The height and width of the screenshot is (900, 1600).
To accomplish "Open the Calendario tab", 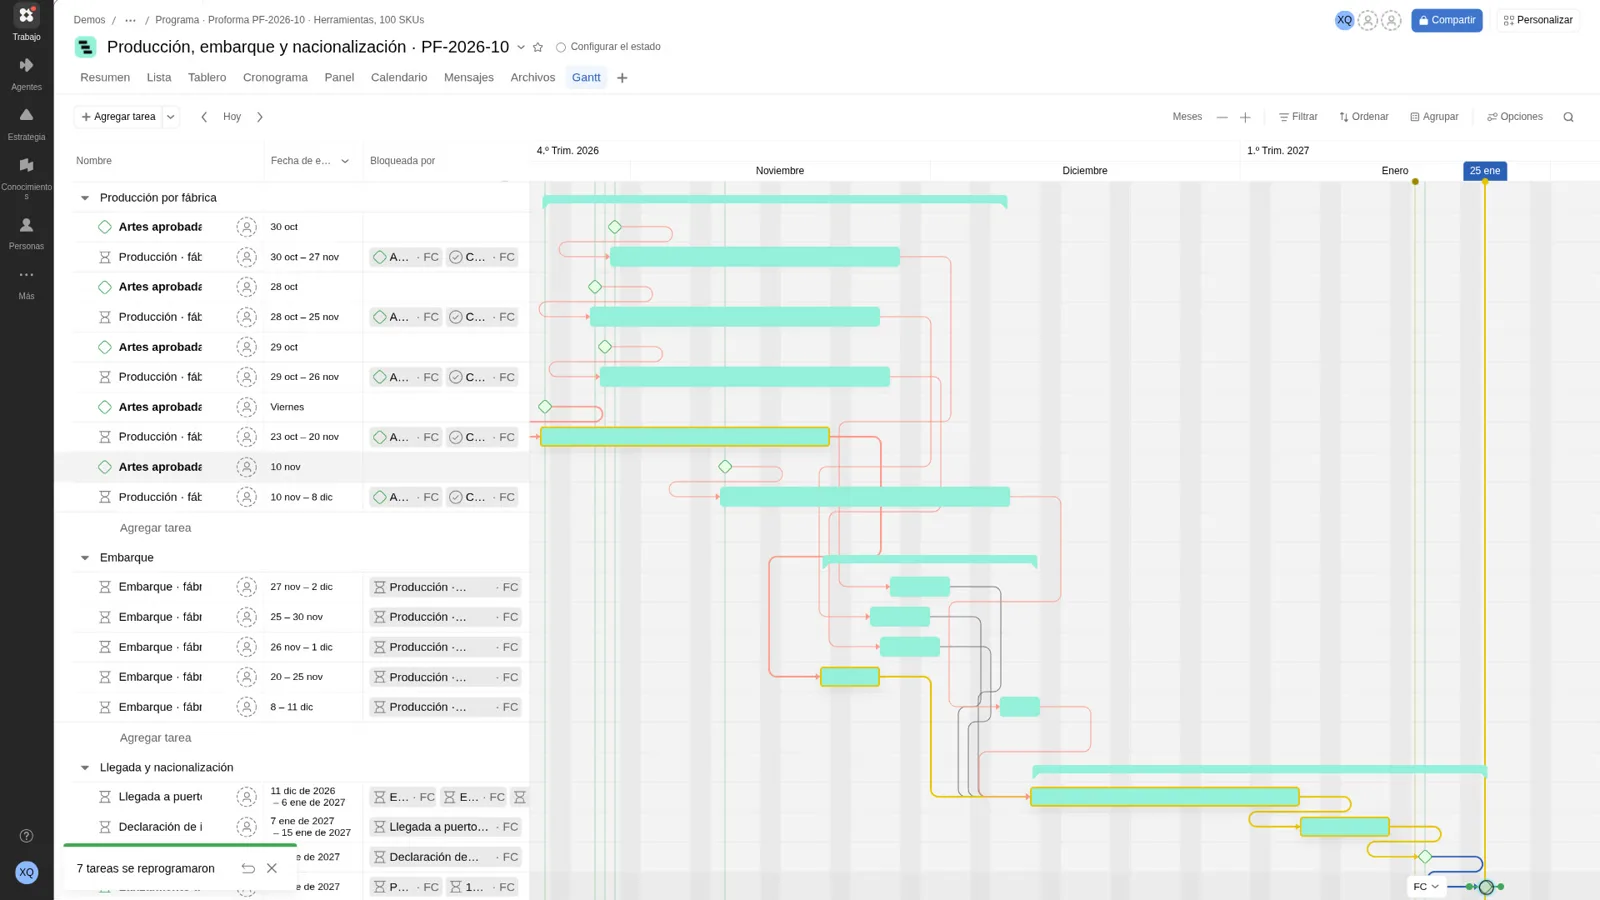I will pyautogui.click(x=399, y=78).
